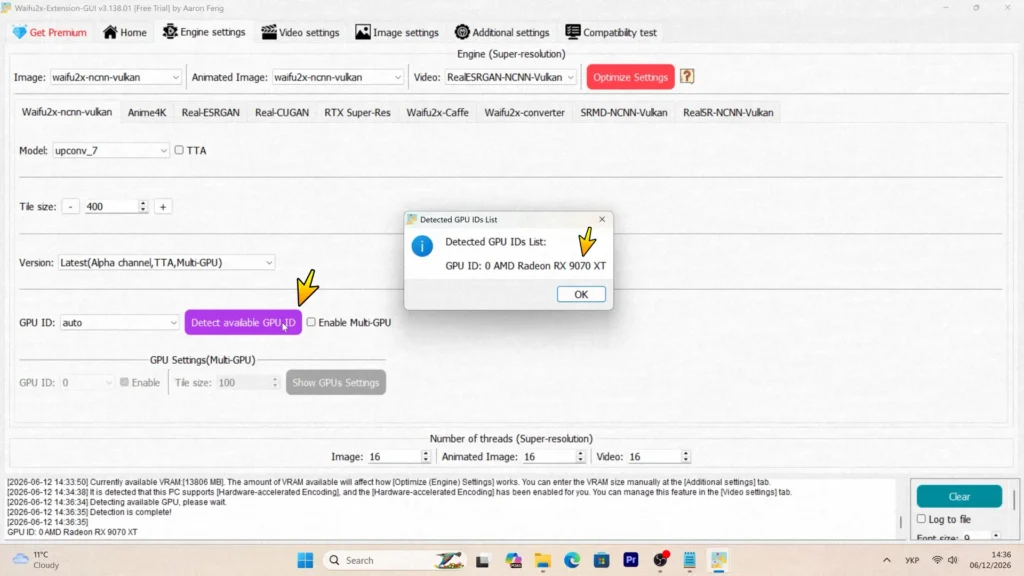Click log text 'GPU ID: 0 AMD Radeon RX 9070 XT'

pyautogui.click(x=72, y=532)
